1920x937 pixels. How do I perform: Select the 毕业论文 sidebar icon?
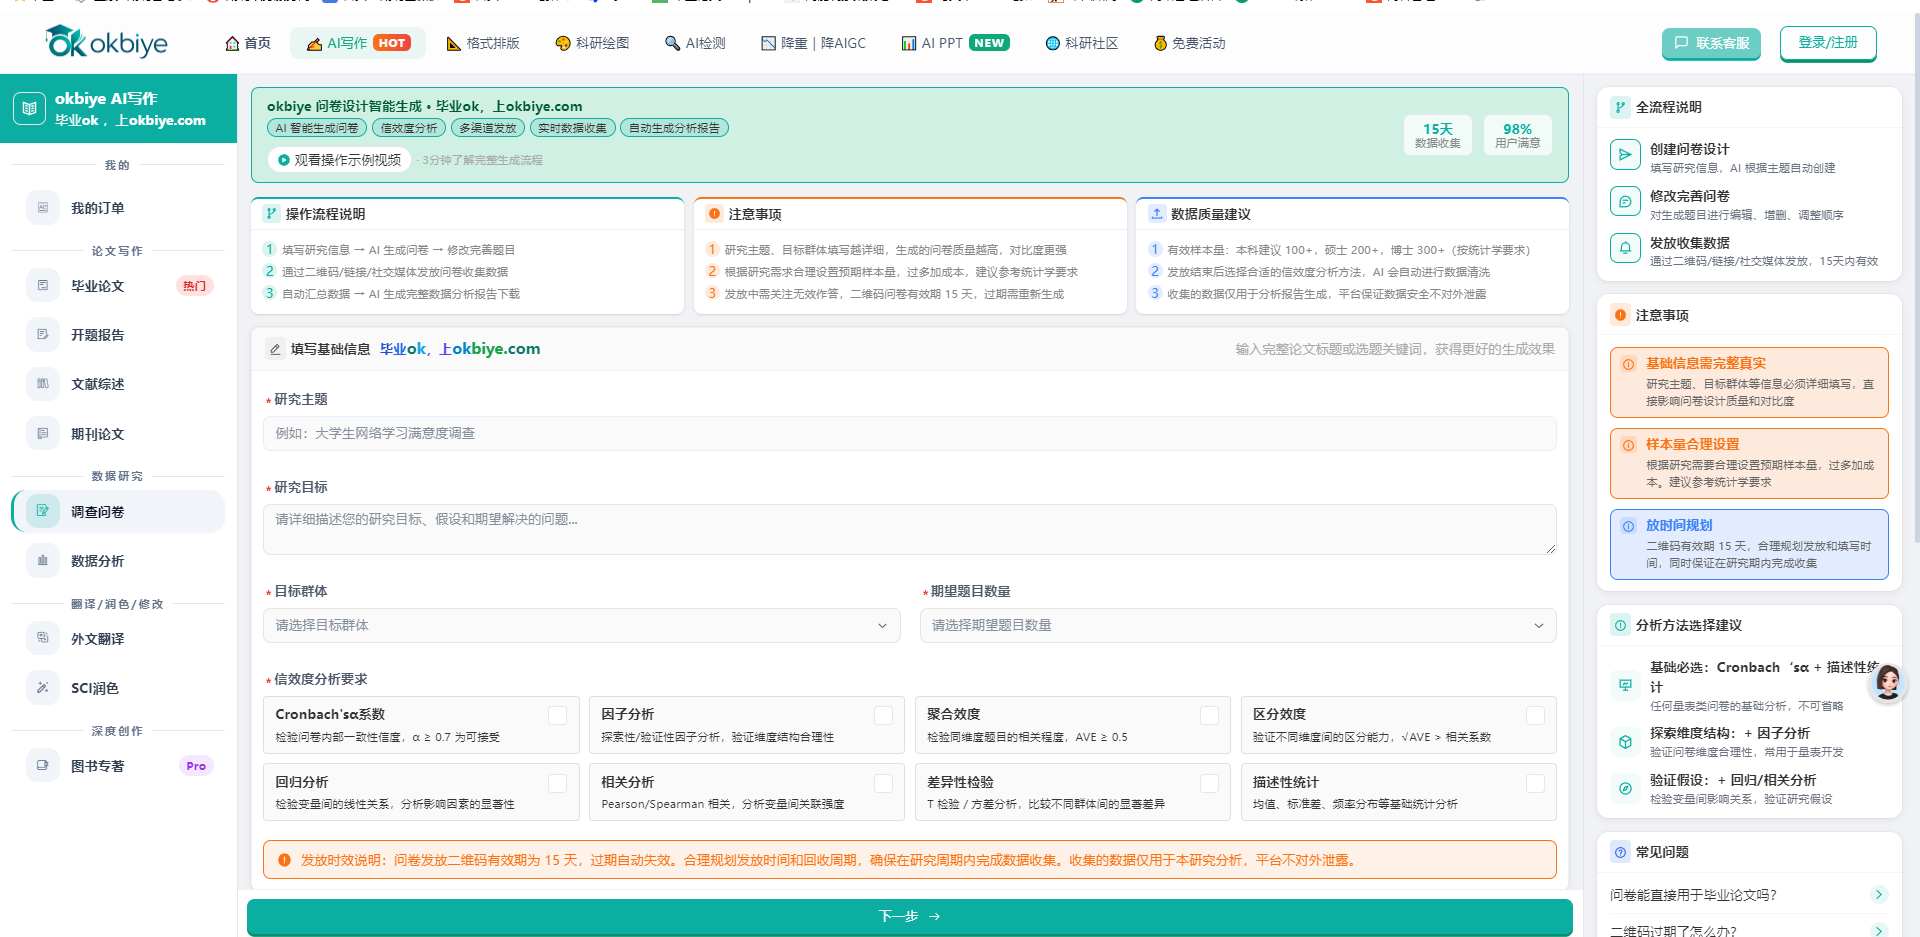point(42,286)
